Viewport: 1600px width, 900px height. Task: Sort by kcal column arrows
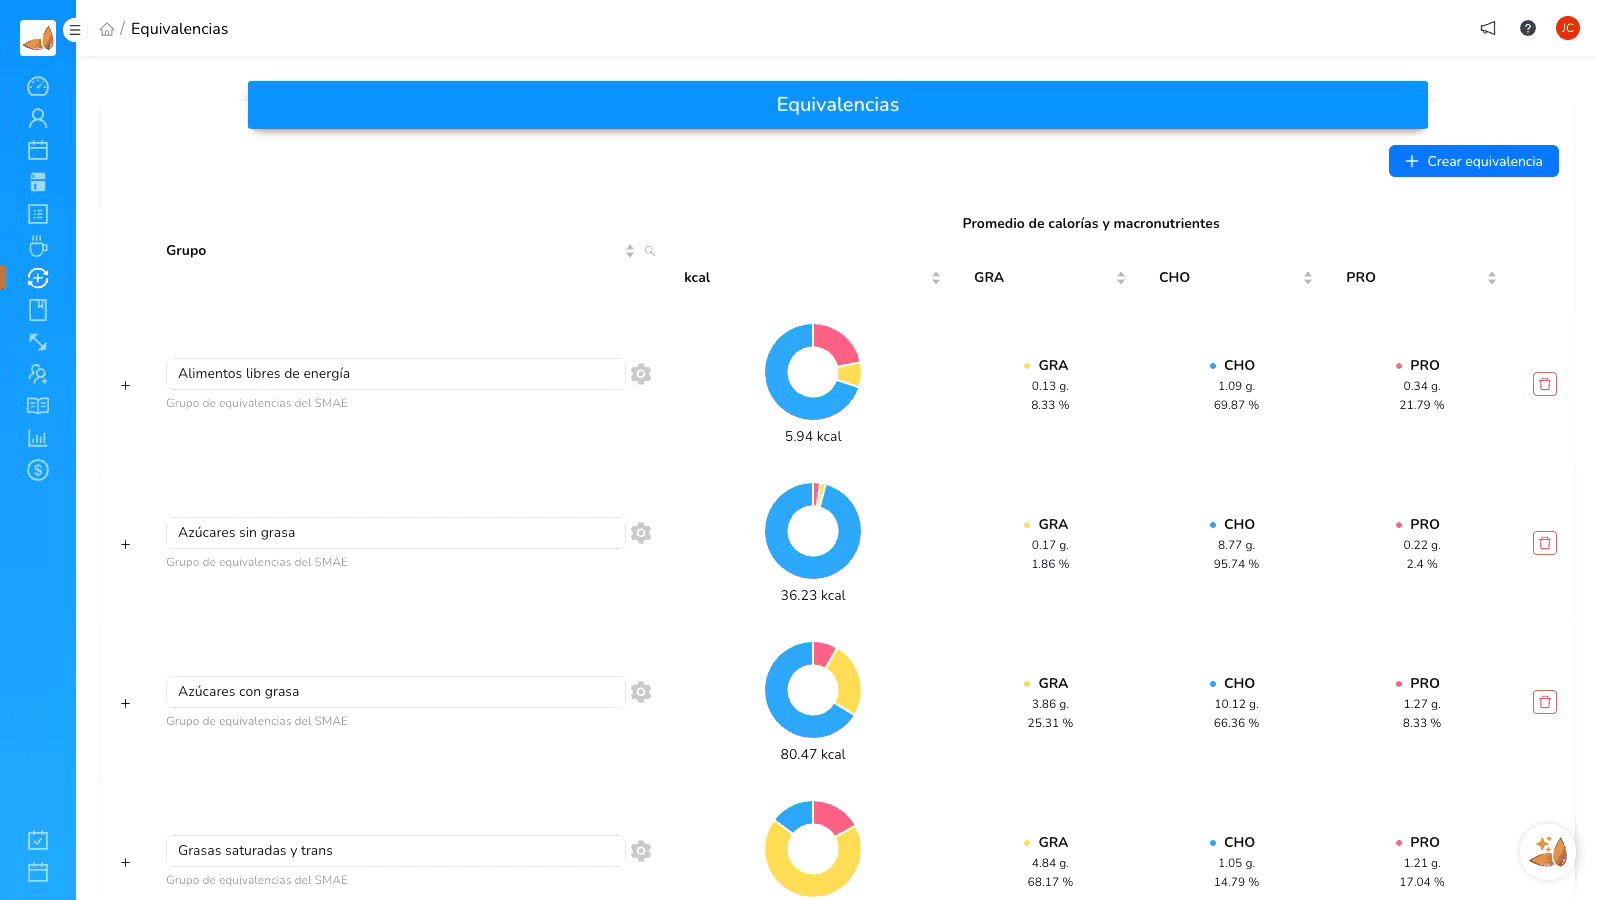(936, 278)
